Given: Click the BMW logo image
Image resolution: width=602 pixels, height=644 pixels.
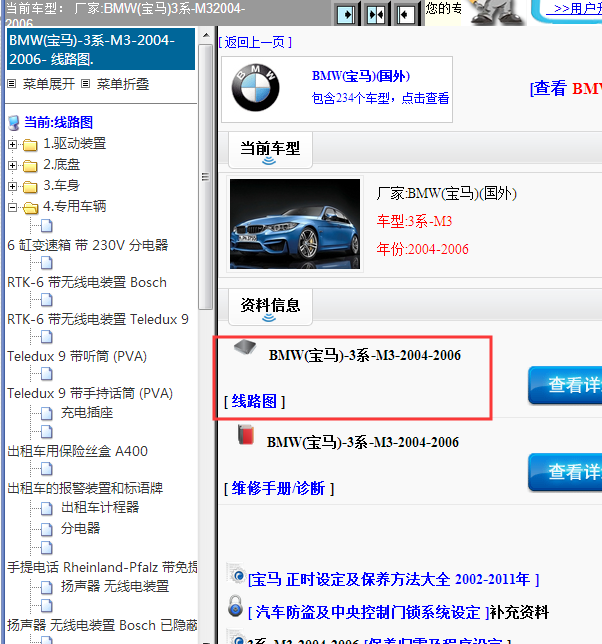Looking at the screenshot, I should pos(255,87).
